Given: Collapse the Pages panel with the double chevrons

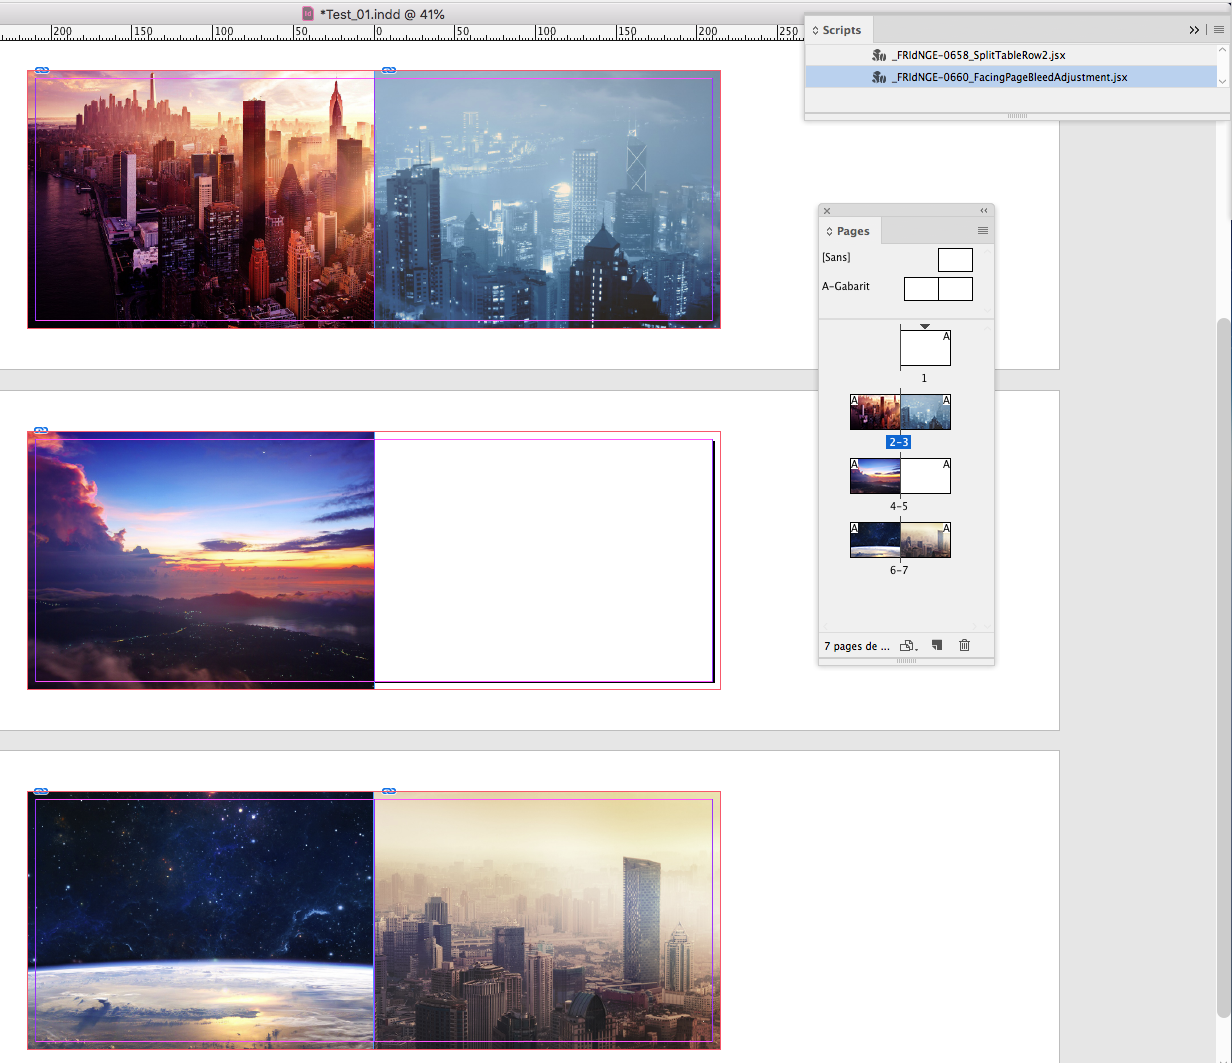Looking at the screenshot, I should coord(983,210).
